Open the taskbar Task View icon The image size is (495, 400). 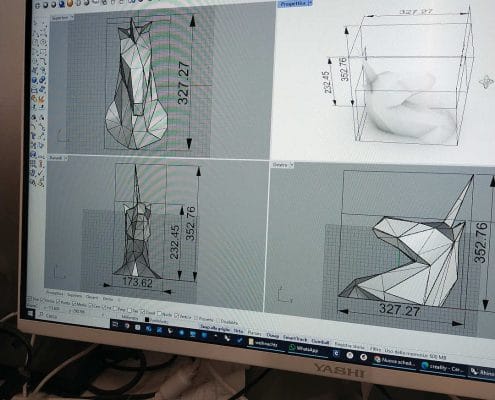[115, 324]
